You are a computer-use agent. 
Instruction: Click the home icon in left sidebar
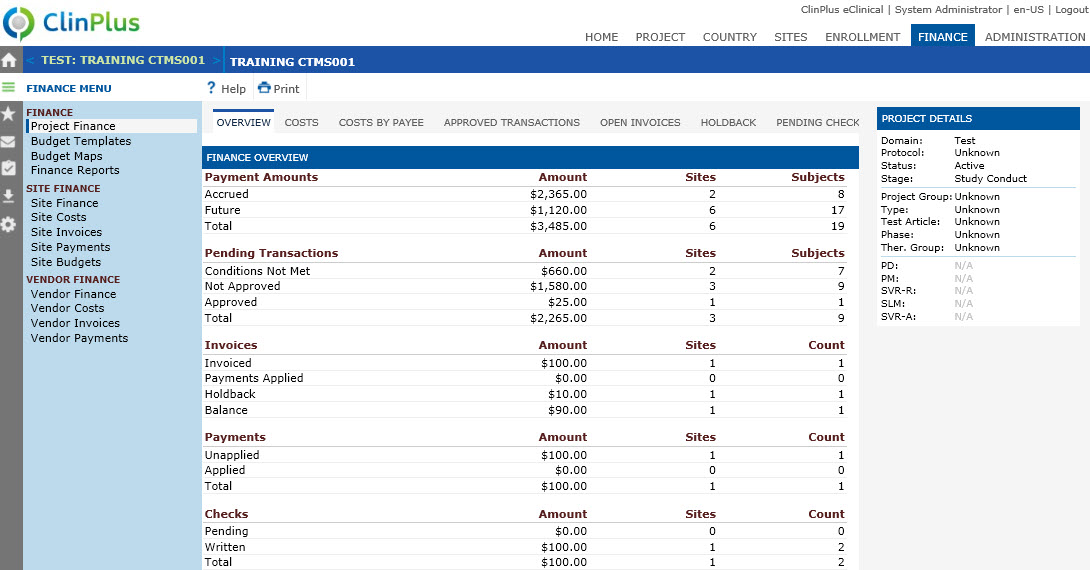click(9, 60)
